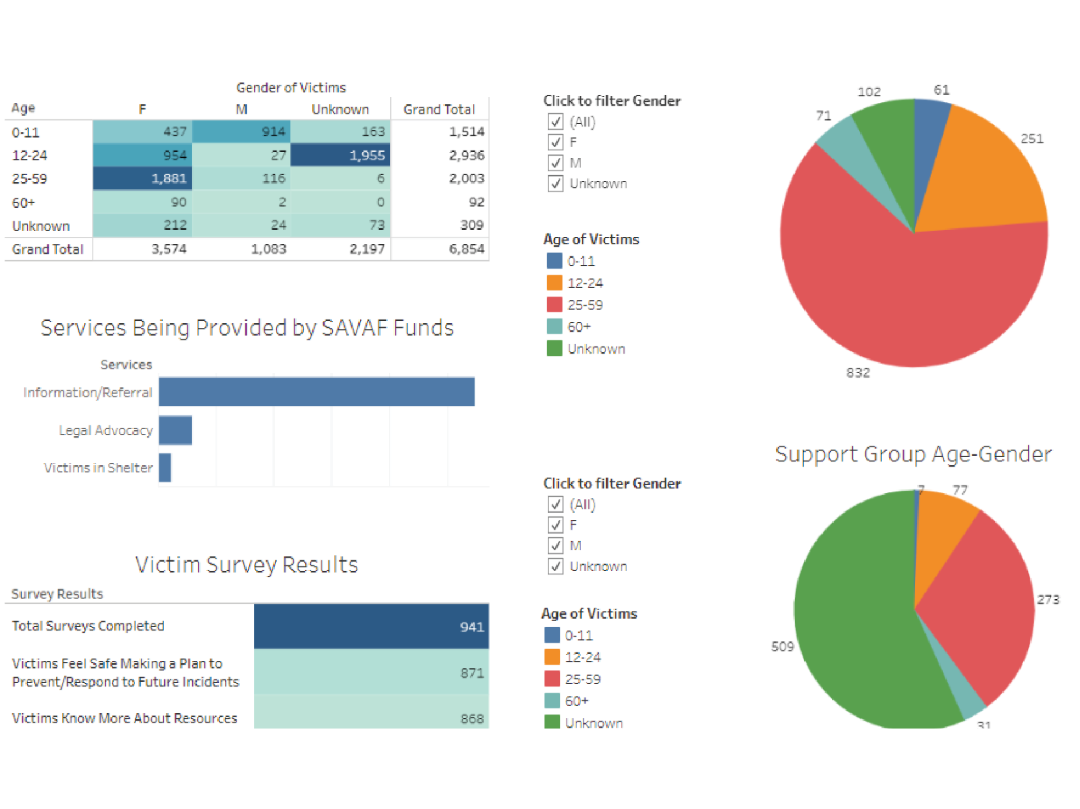Select the 0-11 blue legend swatch
The image size is (1080, 809).
pyautogui.click(x=555, y=261)
